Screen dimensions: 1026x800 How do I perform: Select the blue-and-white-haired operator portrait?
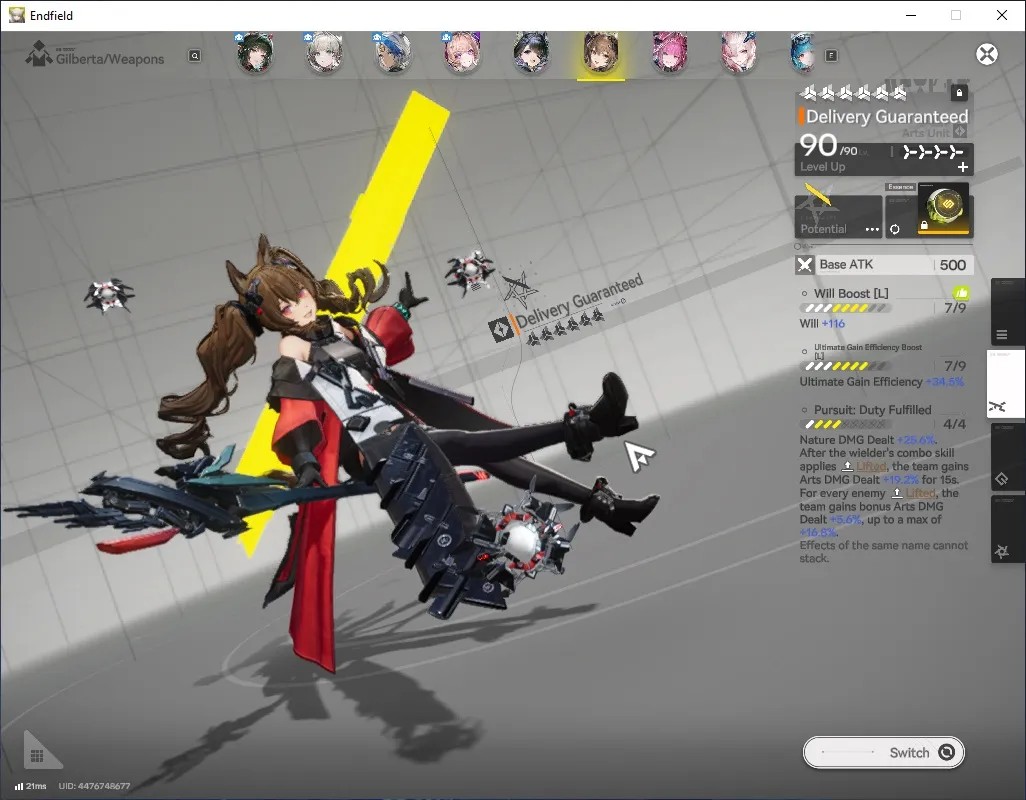pyautogui.click(x=393, y=53)
